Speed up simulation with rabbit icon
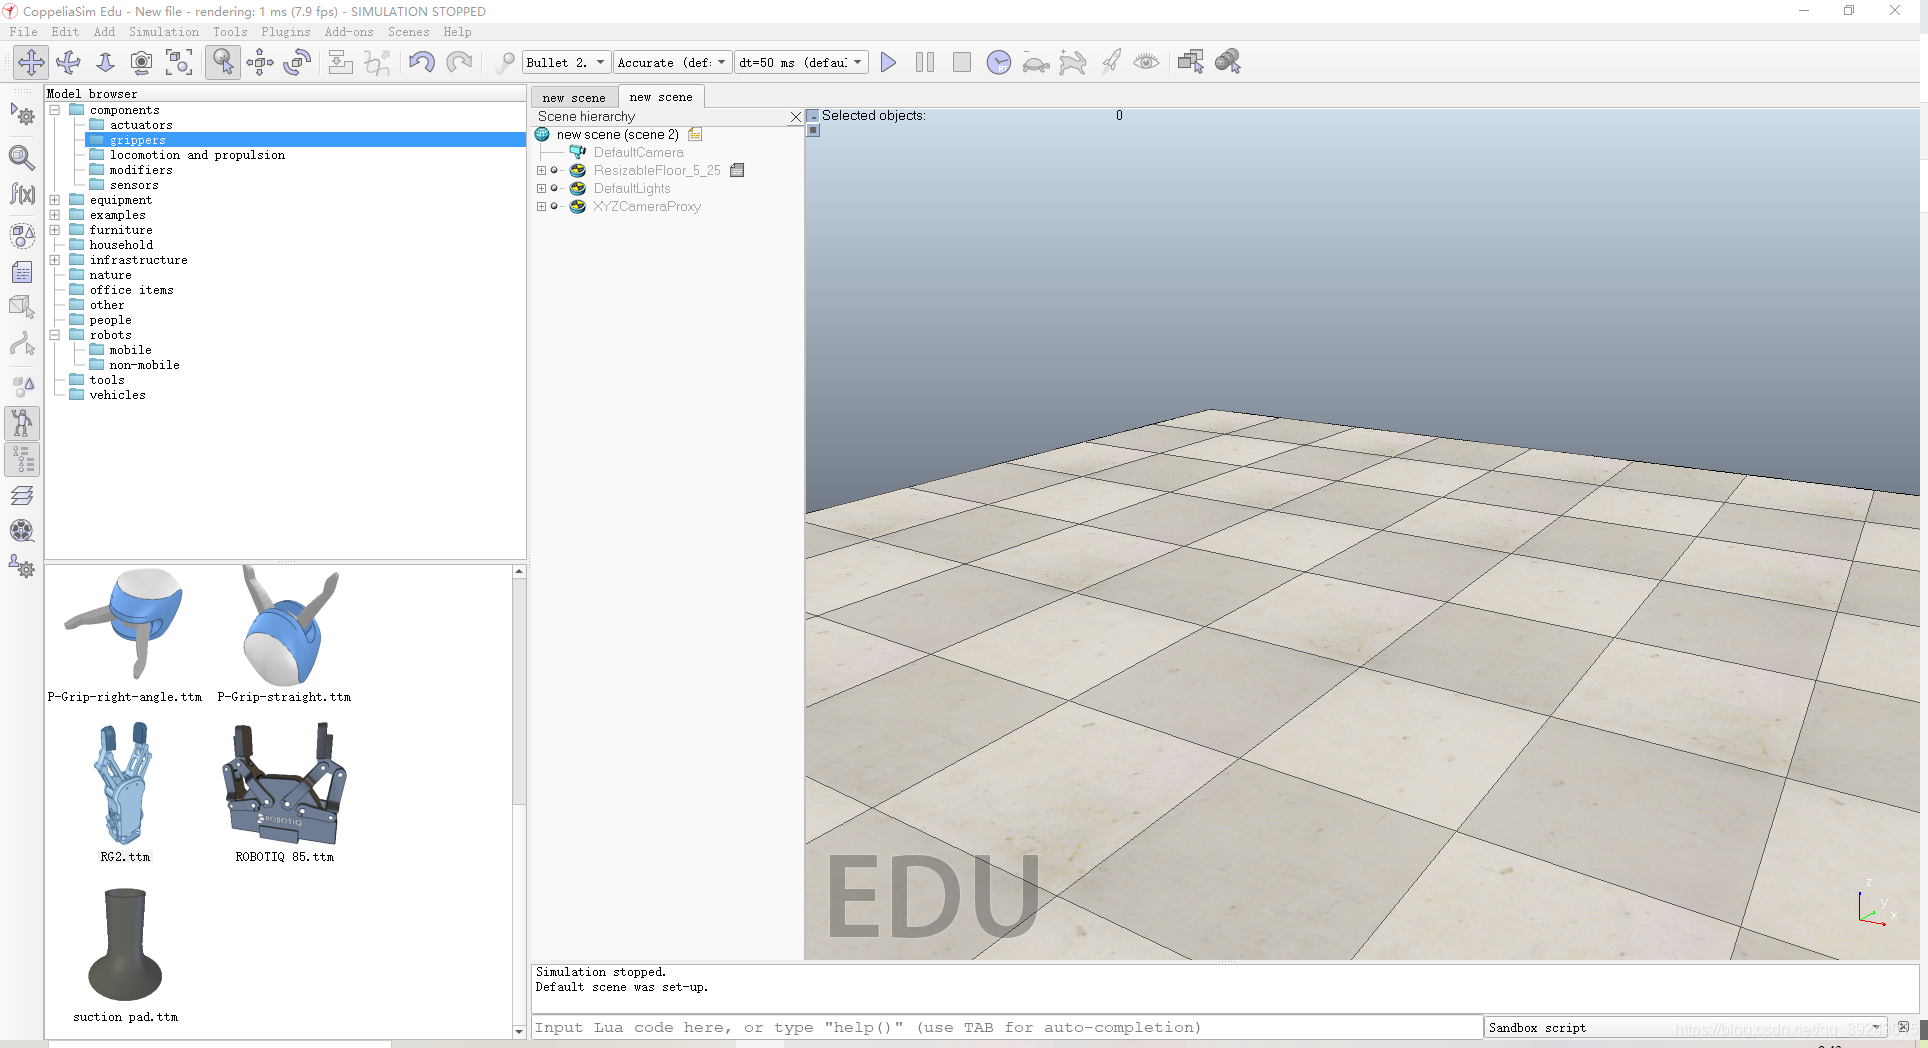Image resolution: width=1928 pixels, height=1048 pixels. [x=1073, y=62]
